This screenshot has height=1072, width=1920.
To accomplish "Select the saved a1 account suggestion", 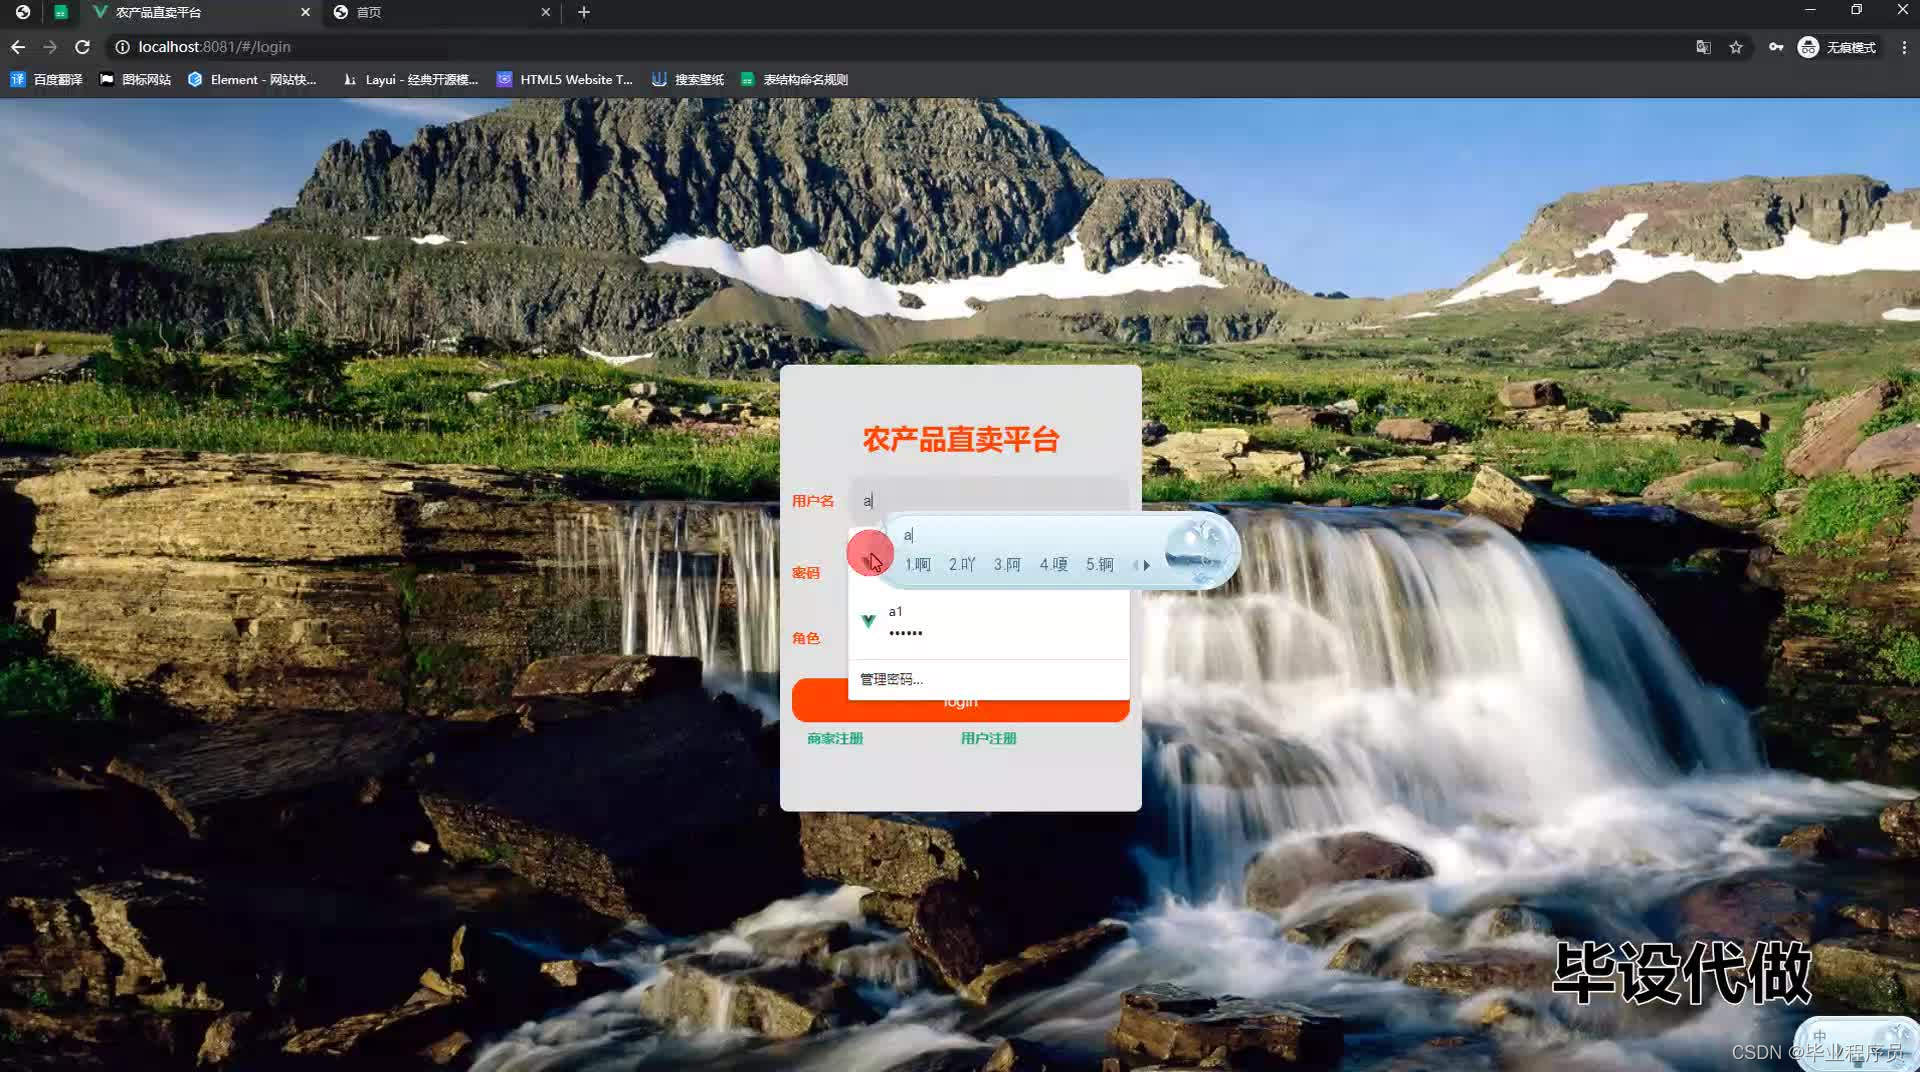I will [988, 622].
